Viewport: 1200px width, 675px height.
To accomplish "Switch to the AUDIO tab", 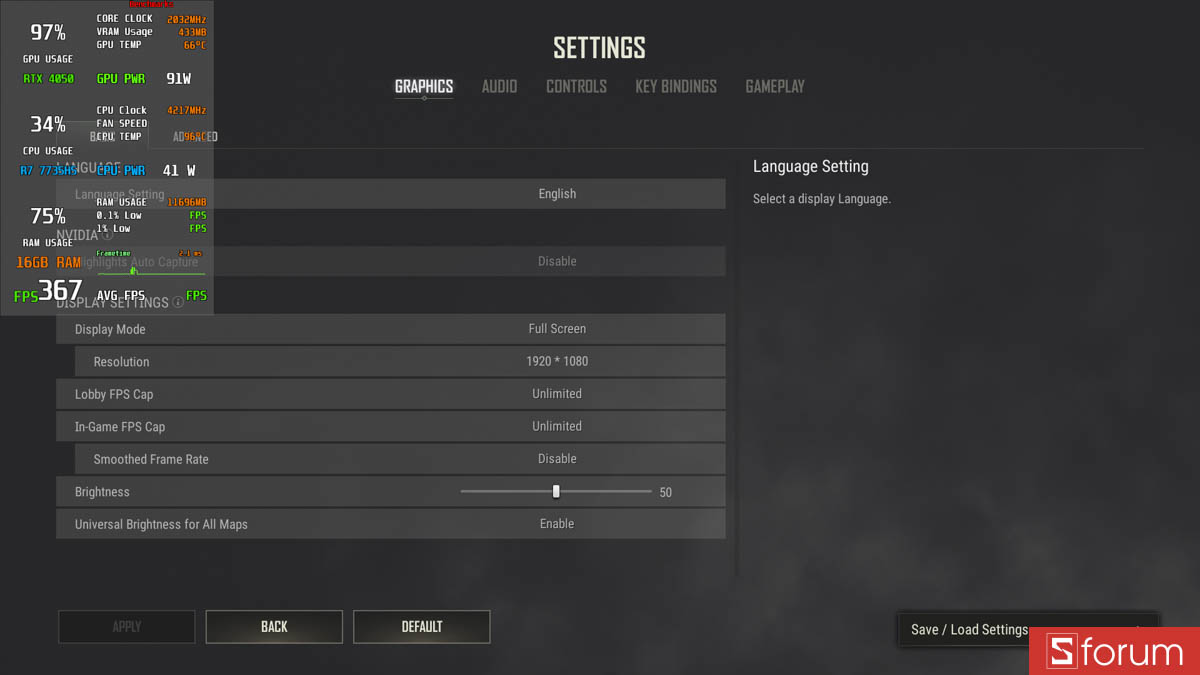I will [499, 86].
